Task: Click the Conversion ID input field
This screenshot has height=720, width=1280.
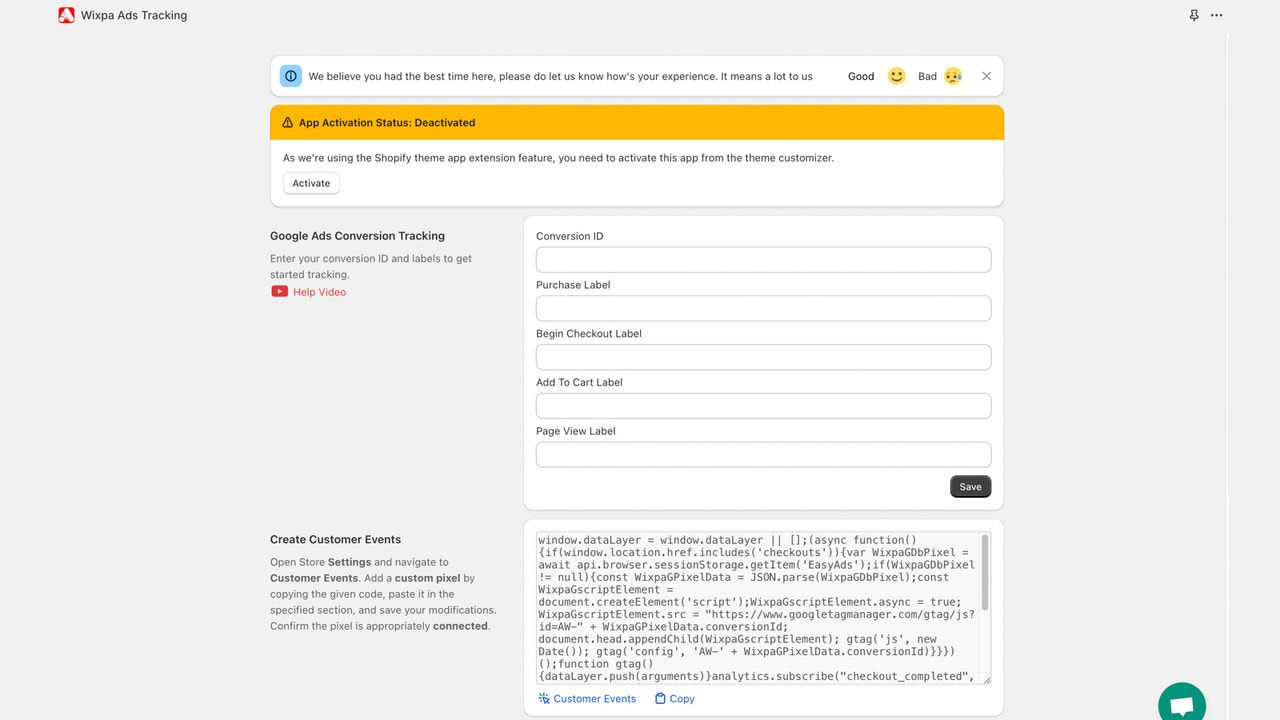Action: [763, 259]
